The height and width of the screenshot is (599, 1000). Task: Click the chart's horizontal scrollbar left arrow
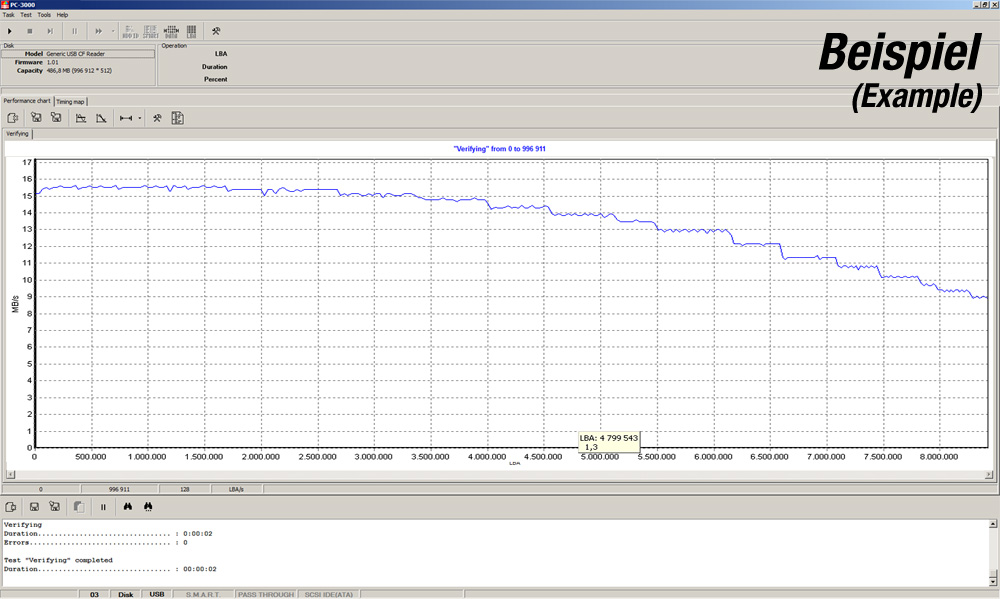pos(10,474)
